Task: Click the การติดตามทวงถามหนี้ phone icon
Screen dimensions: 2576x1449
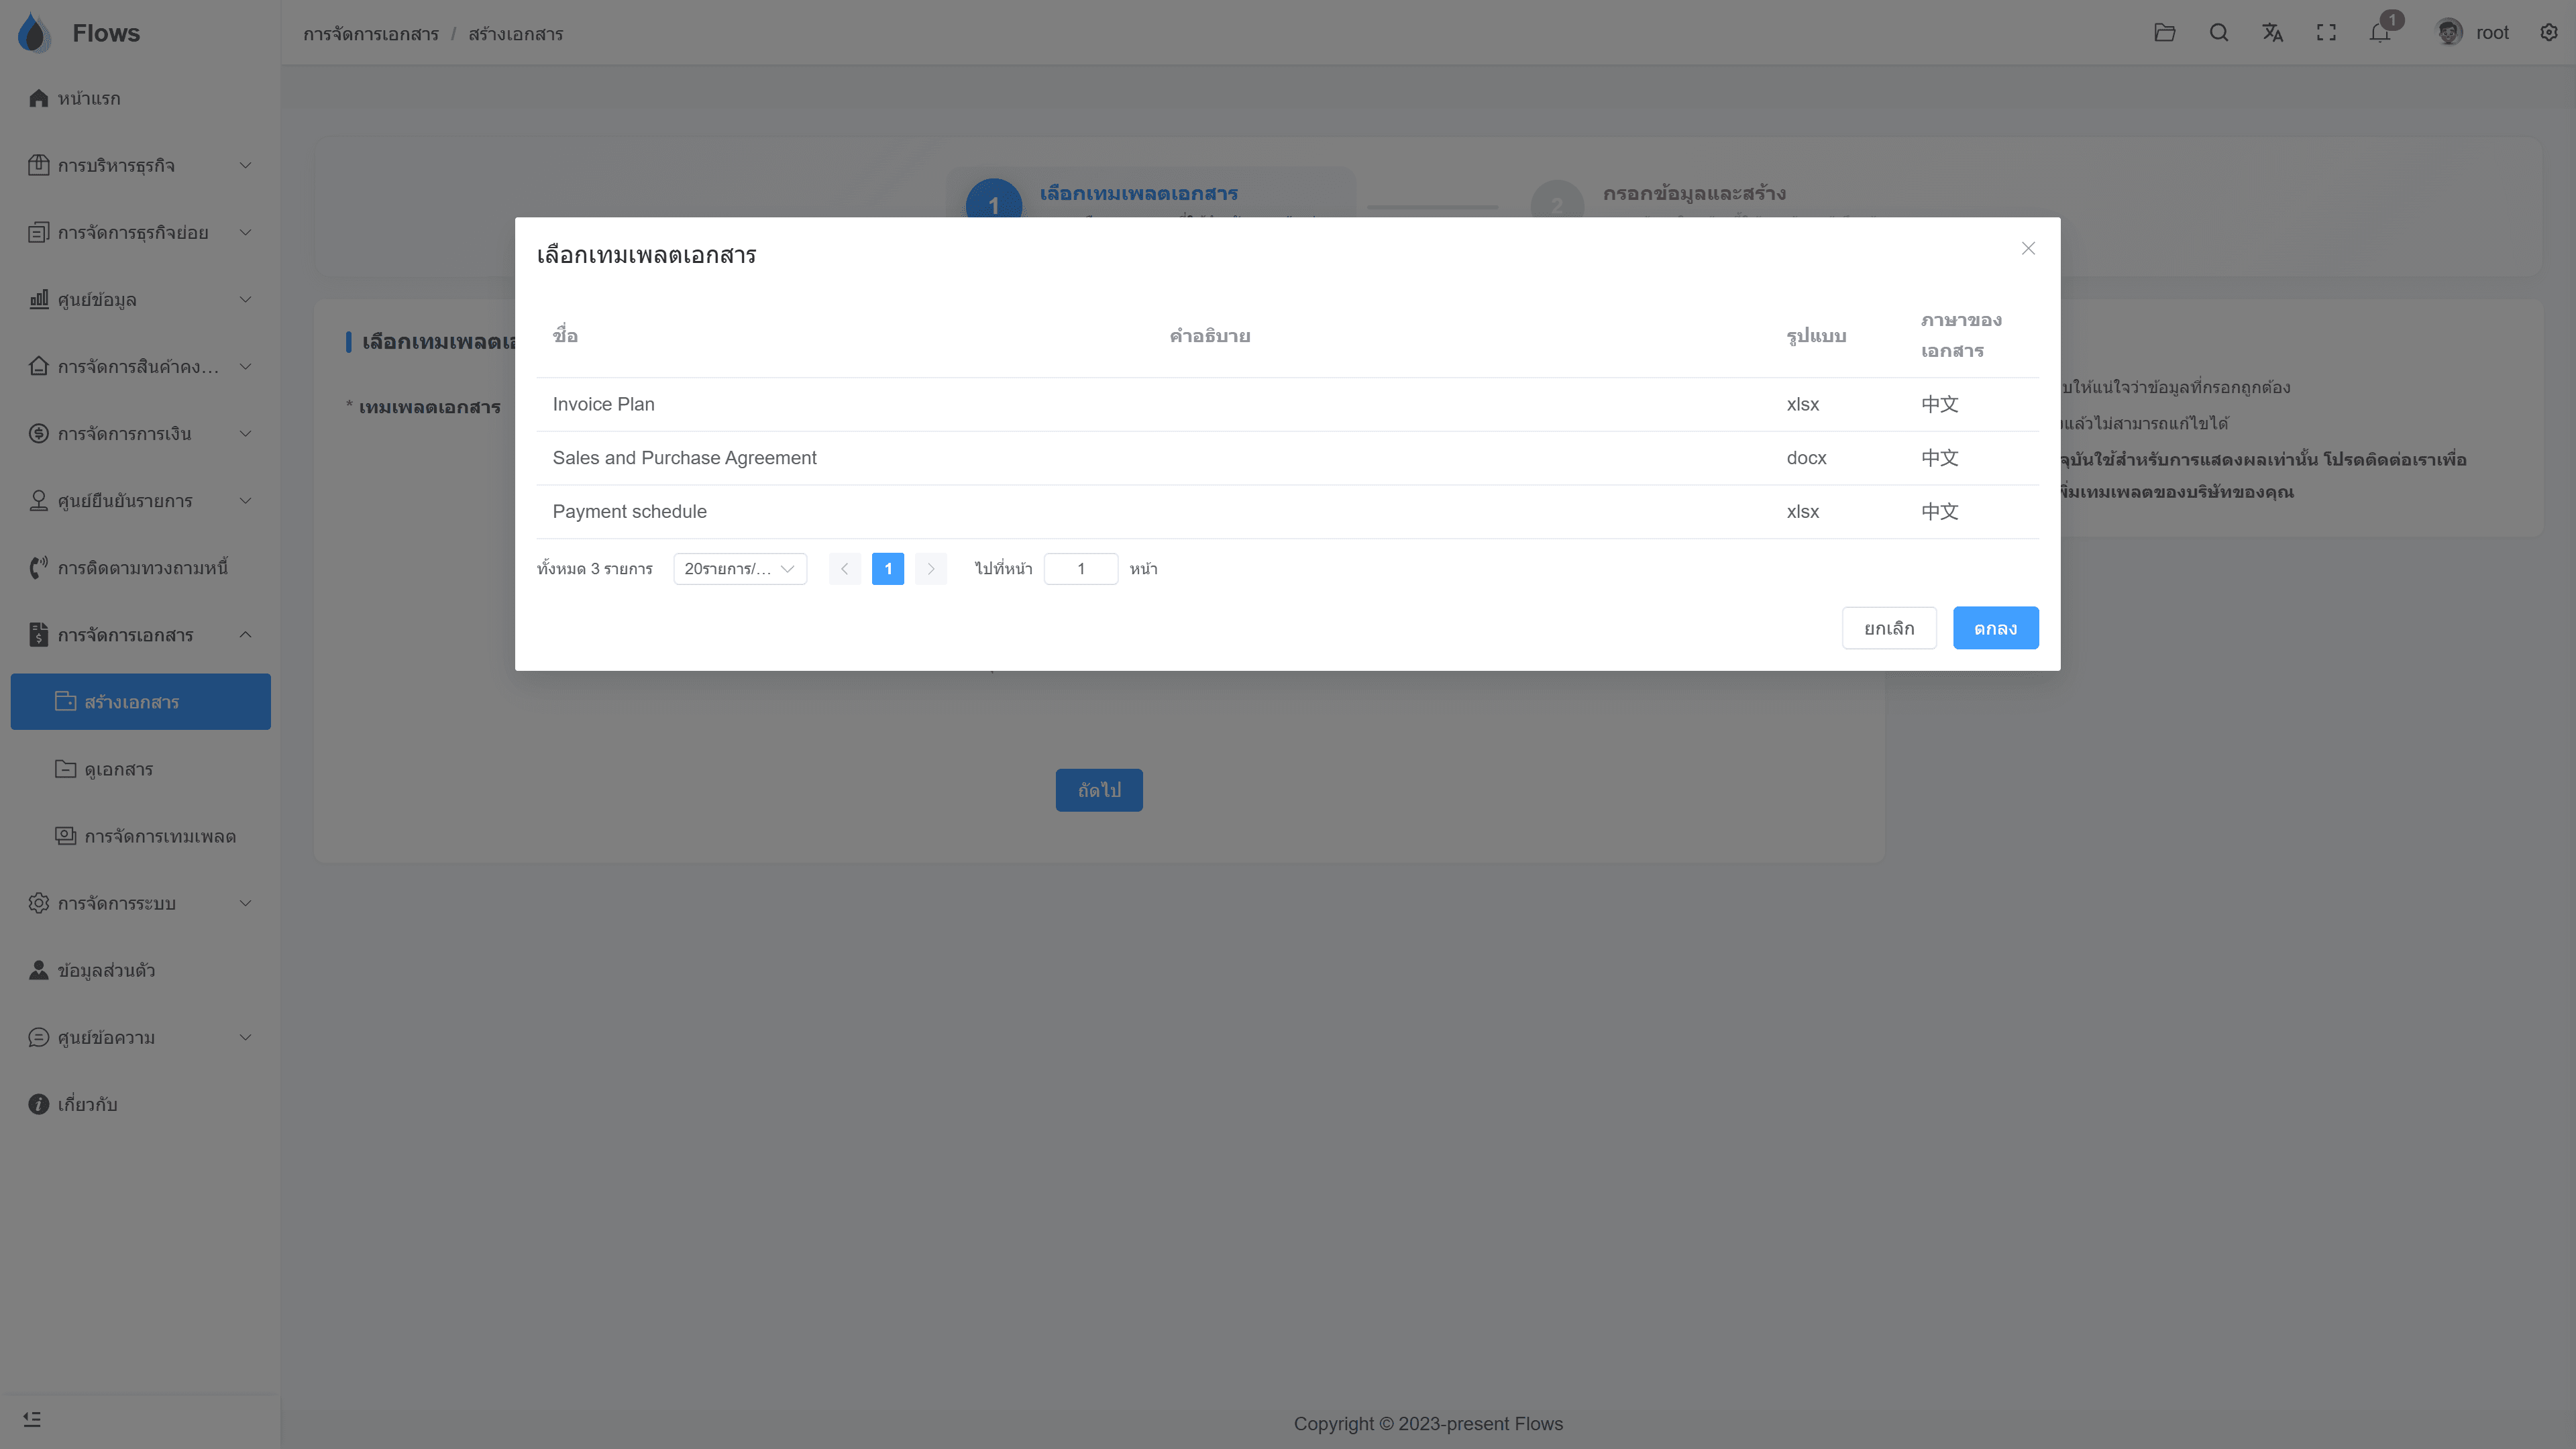Action: (39, 567)
